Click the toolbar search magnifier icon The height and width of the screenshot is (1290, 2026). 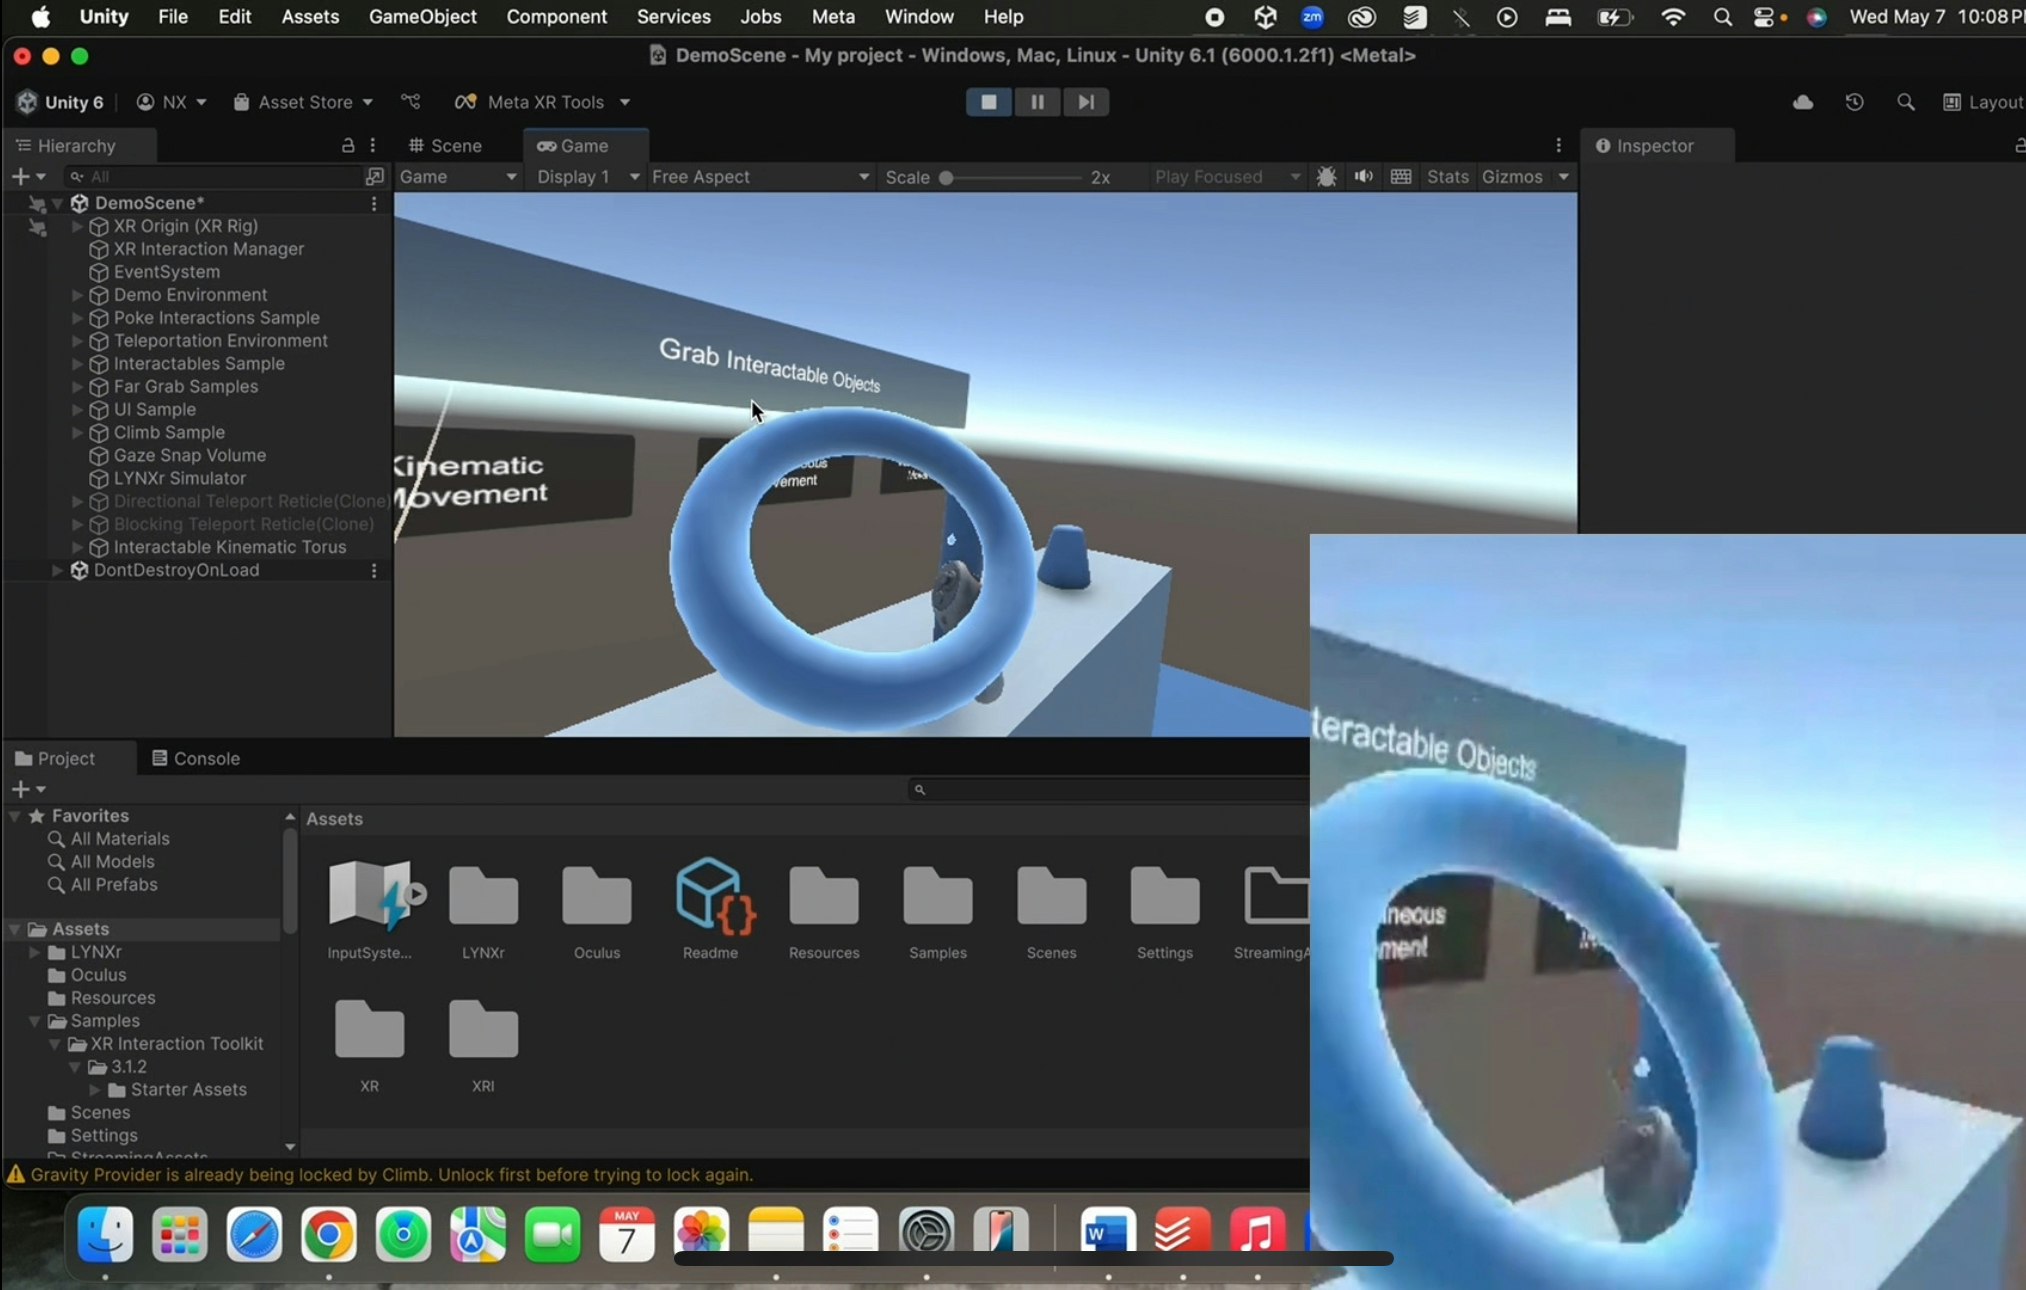[1905, 102]
